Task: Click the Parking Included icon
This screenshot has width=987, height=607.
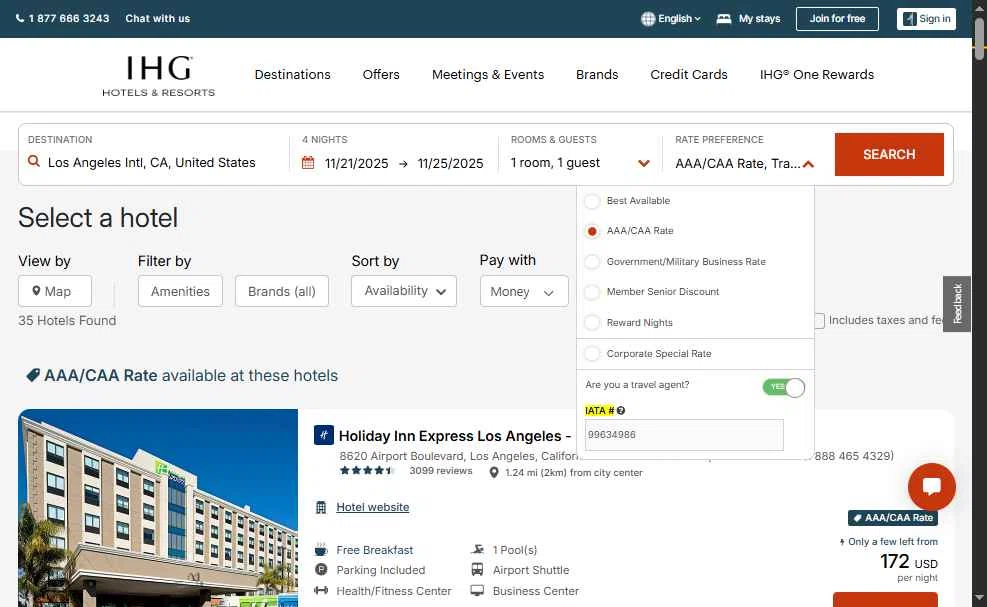Action: tap(321, 570)
